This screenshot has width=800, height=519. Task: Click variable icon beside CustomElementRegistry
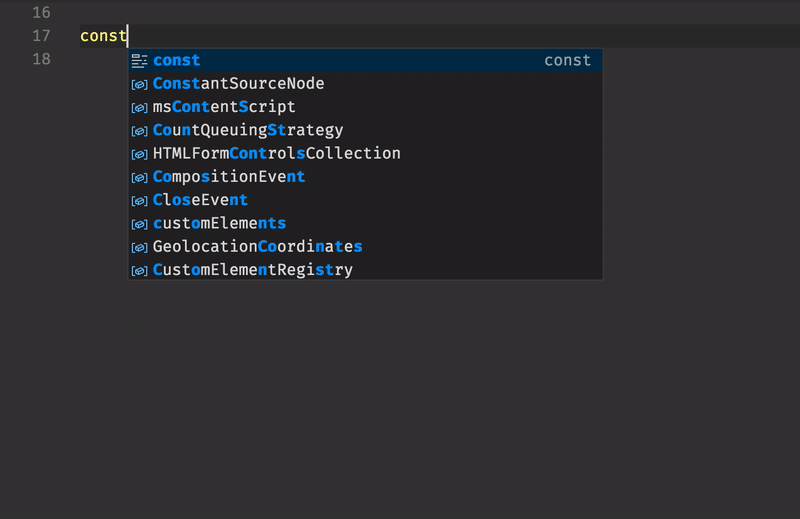point(139,270)
